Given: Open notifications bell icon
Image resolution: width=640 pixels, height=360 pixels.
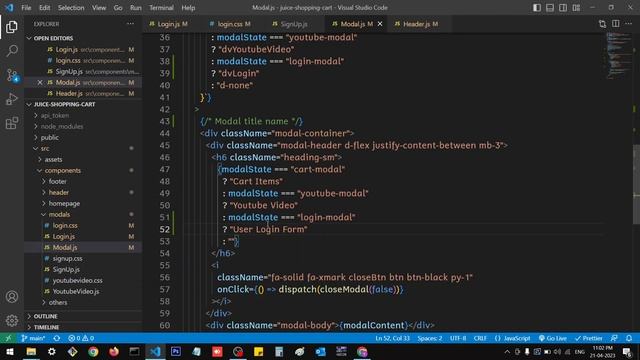Looking at the screenshot, I should coord(629,338).
